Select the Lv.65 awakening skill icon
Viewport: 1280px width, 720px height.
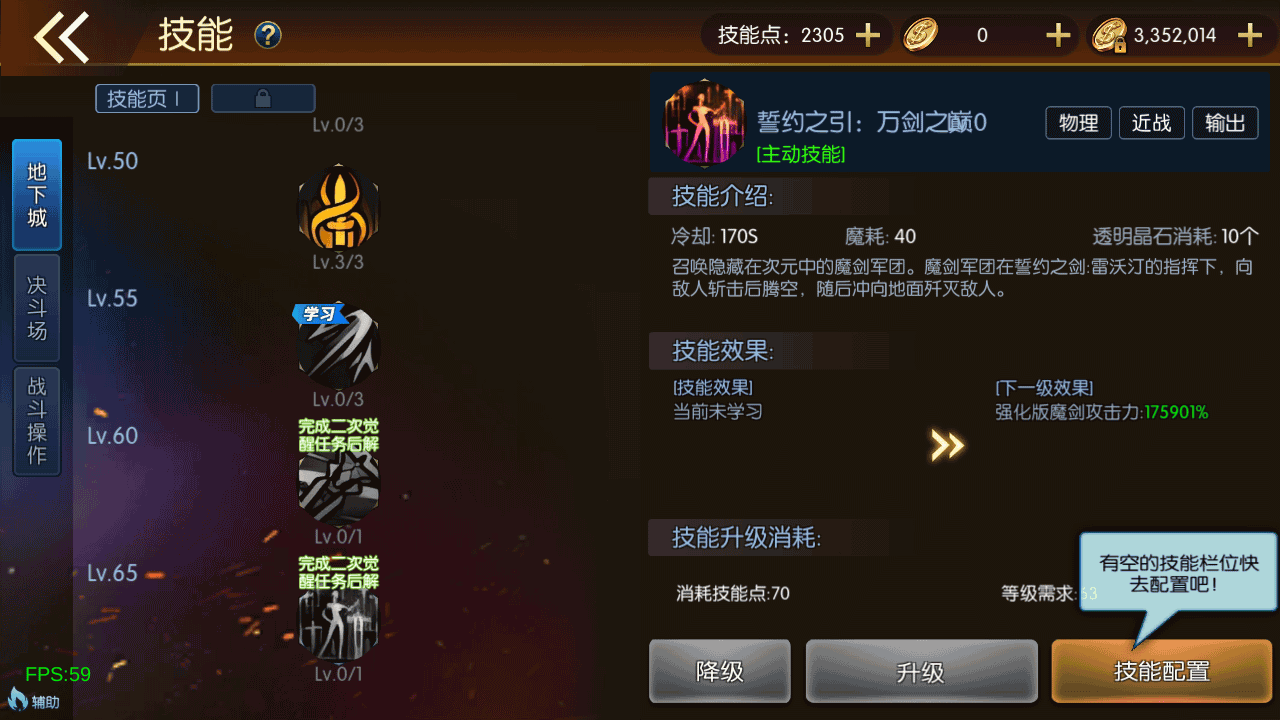click(x=339, y=624)
